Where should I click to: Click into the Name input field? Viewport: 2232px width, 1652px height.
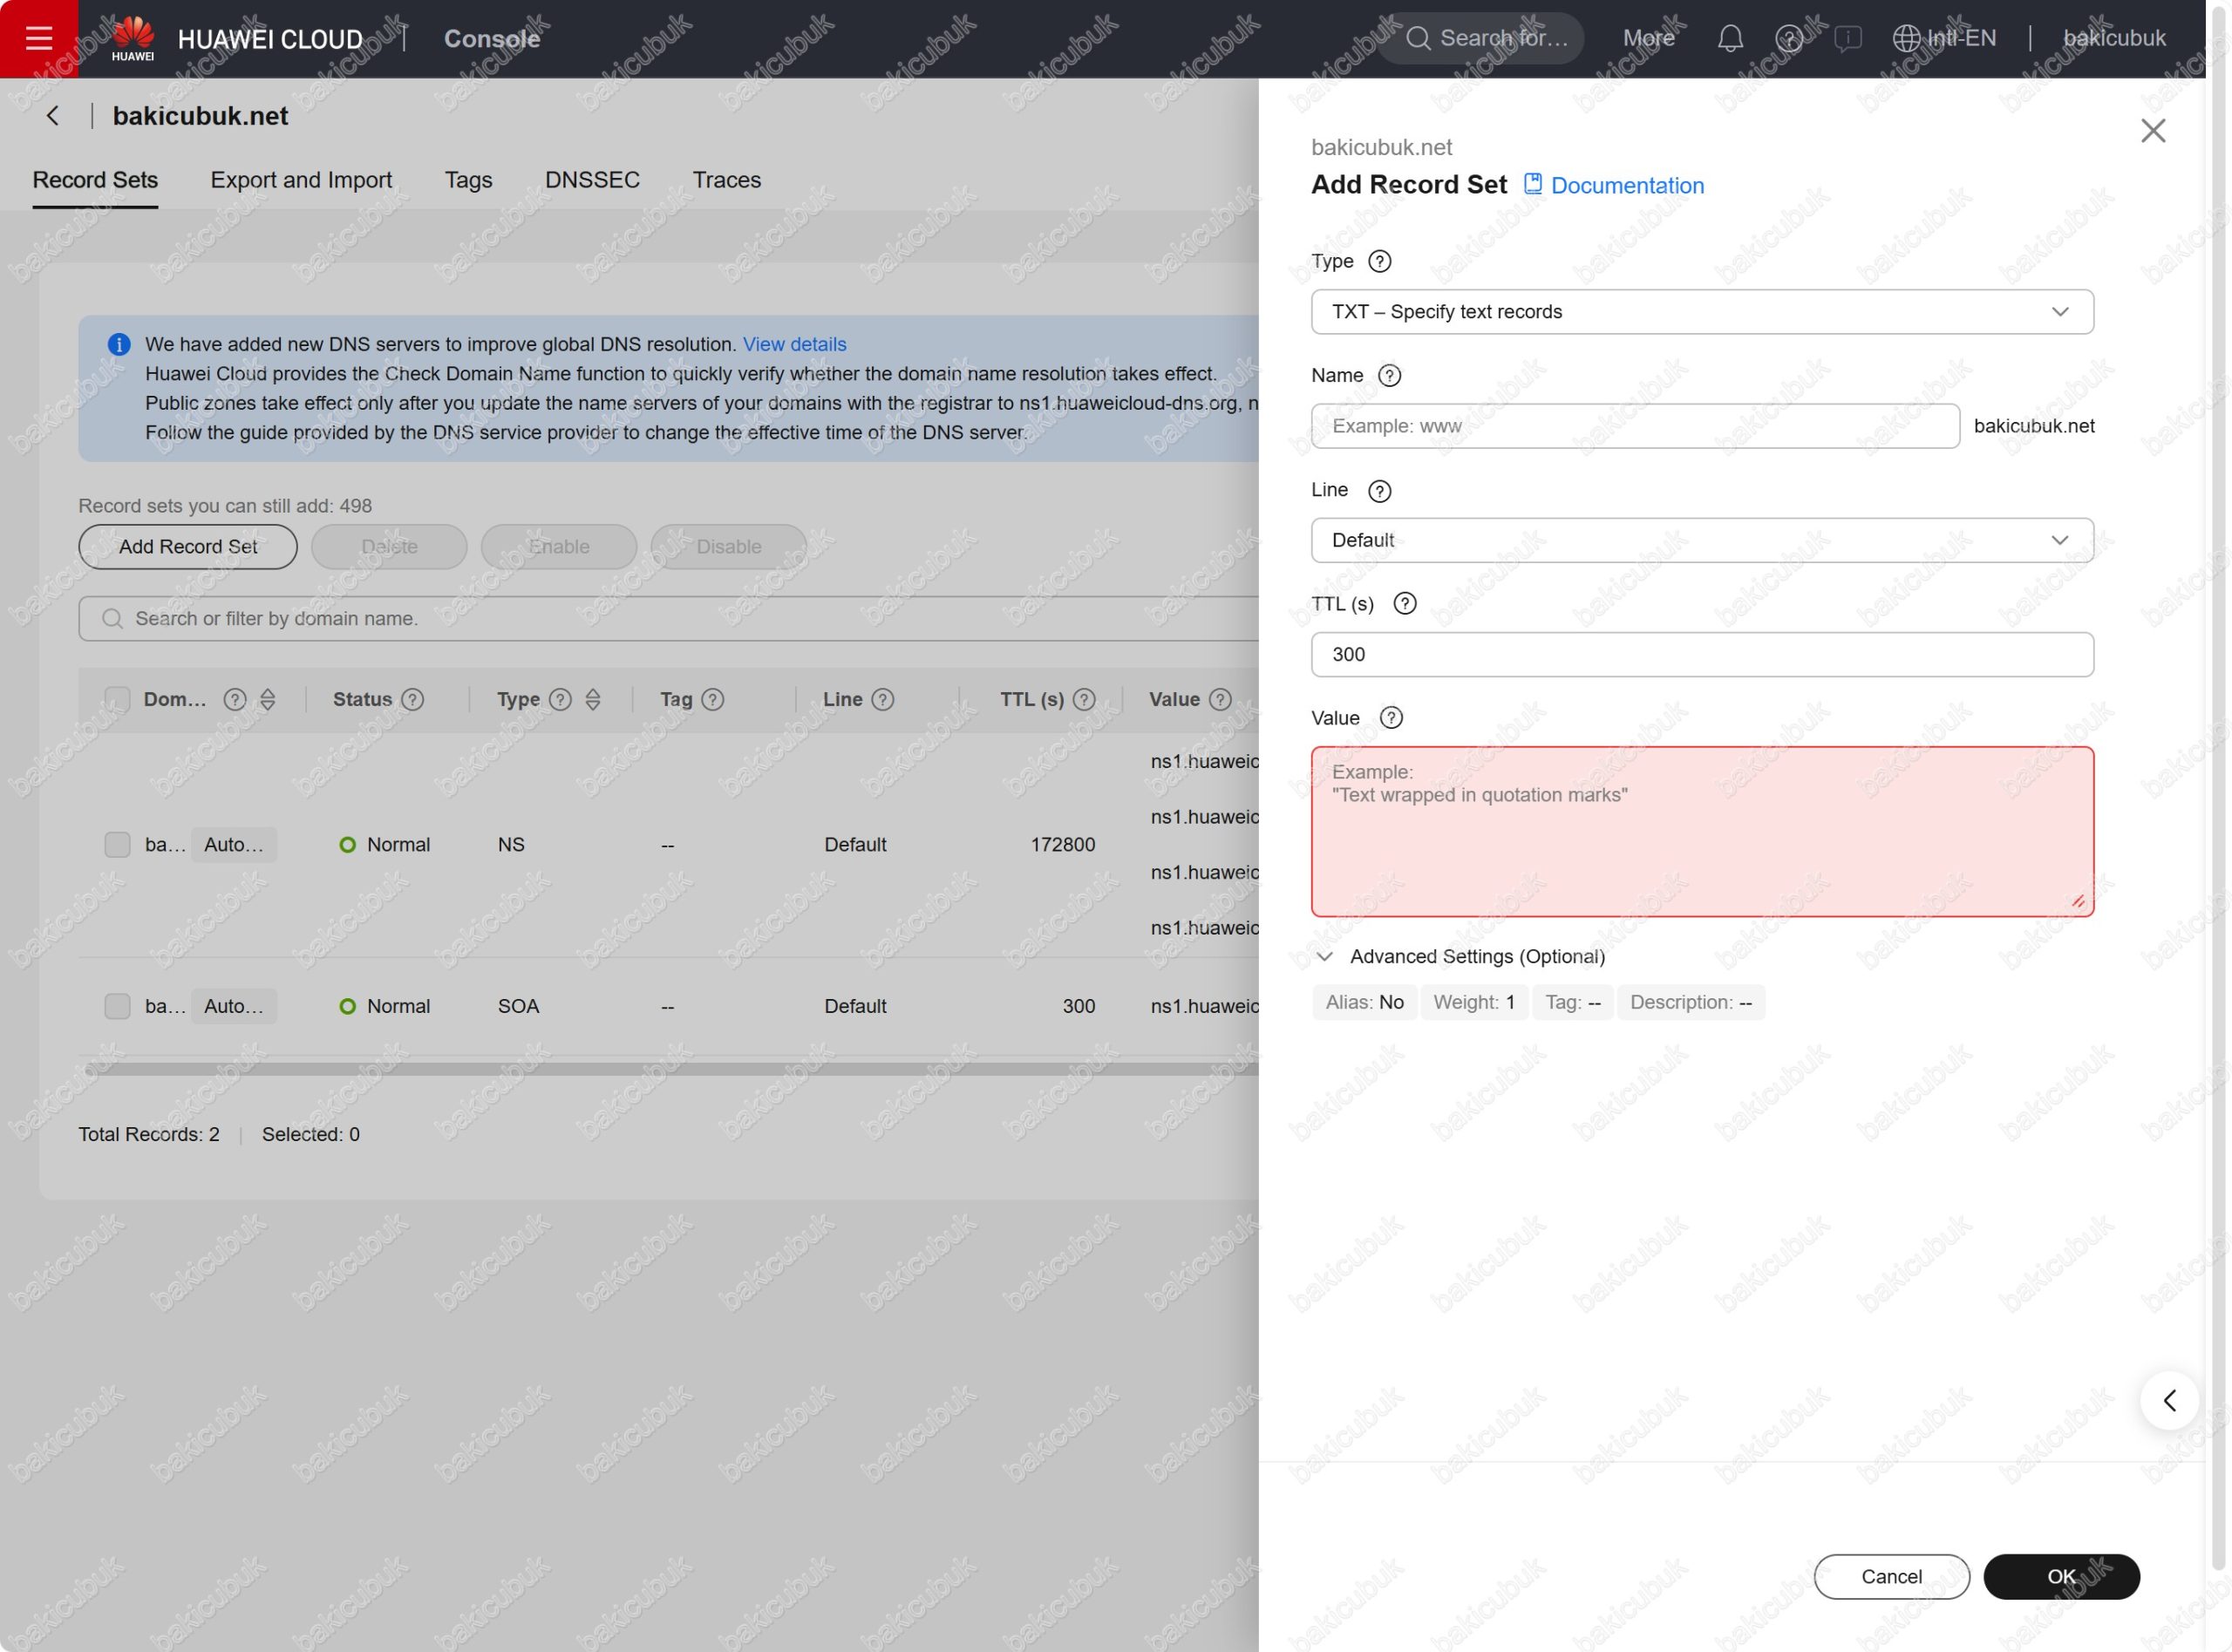pos(1634,426)
